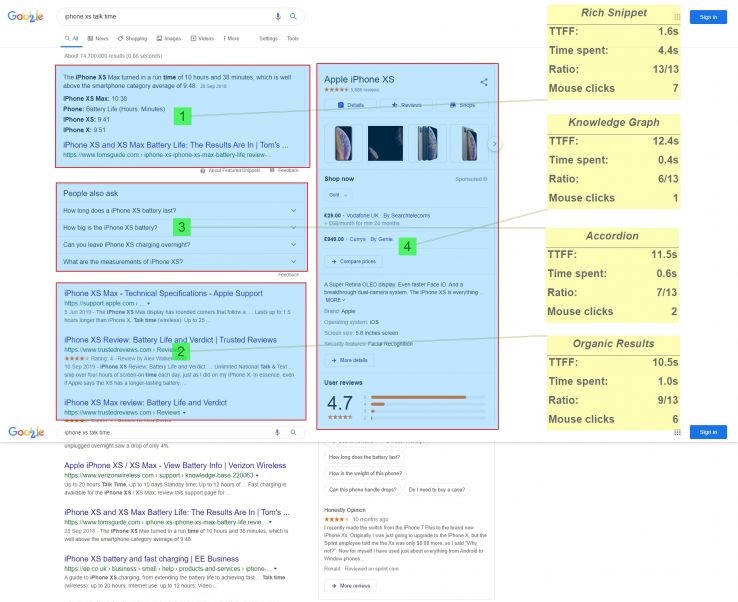Image resolution: width=738 pixels, height=602 pixels.
Task: Open the Shopping search tab
Action: click(x=132, y=39)
